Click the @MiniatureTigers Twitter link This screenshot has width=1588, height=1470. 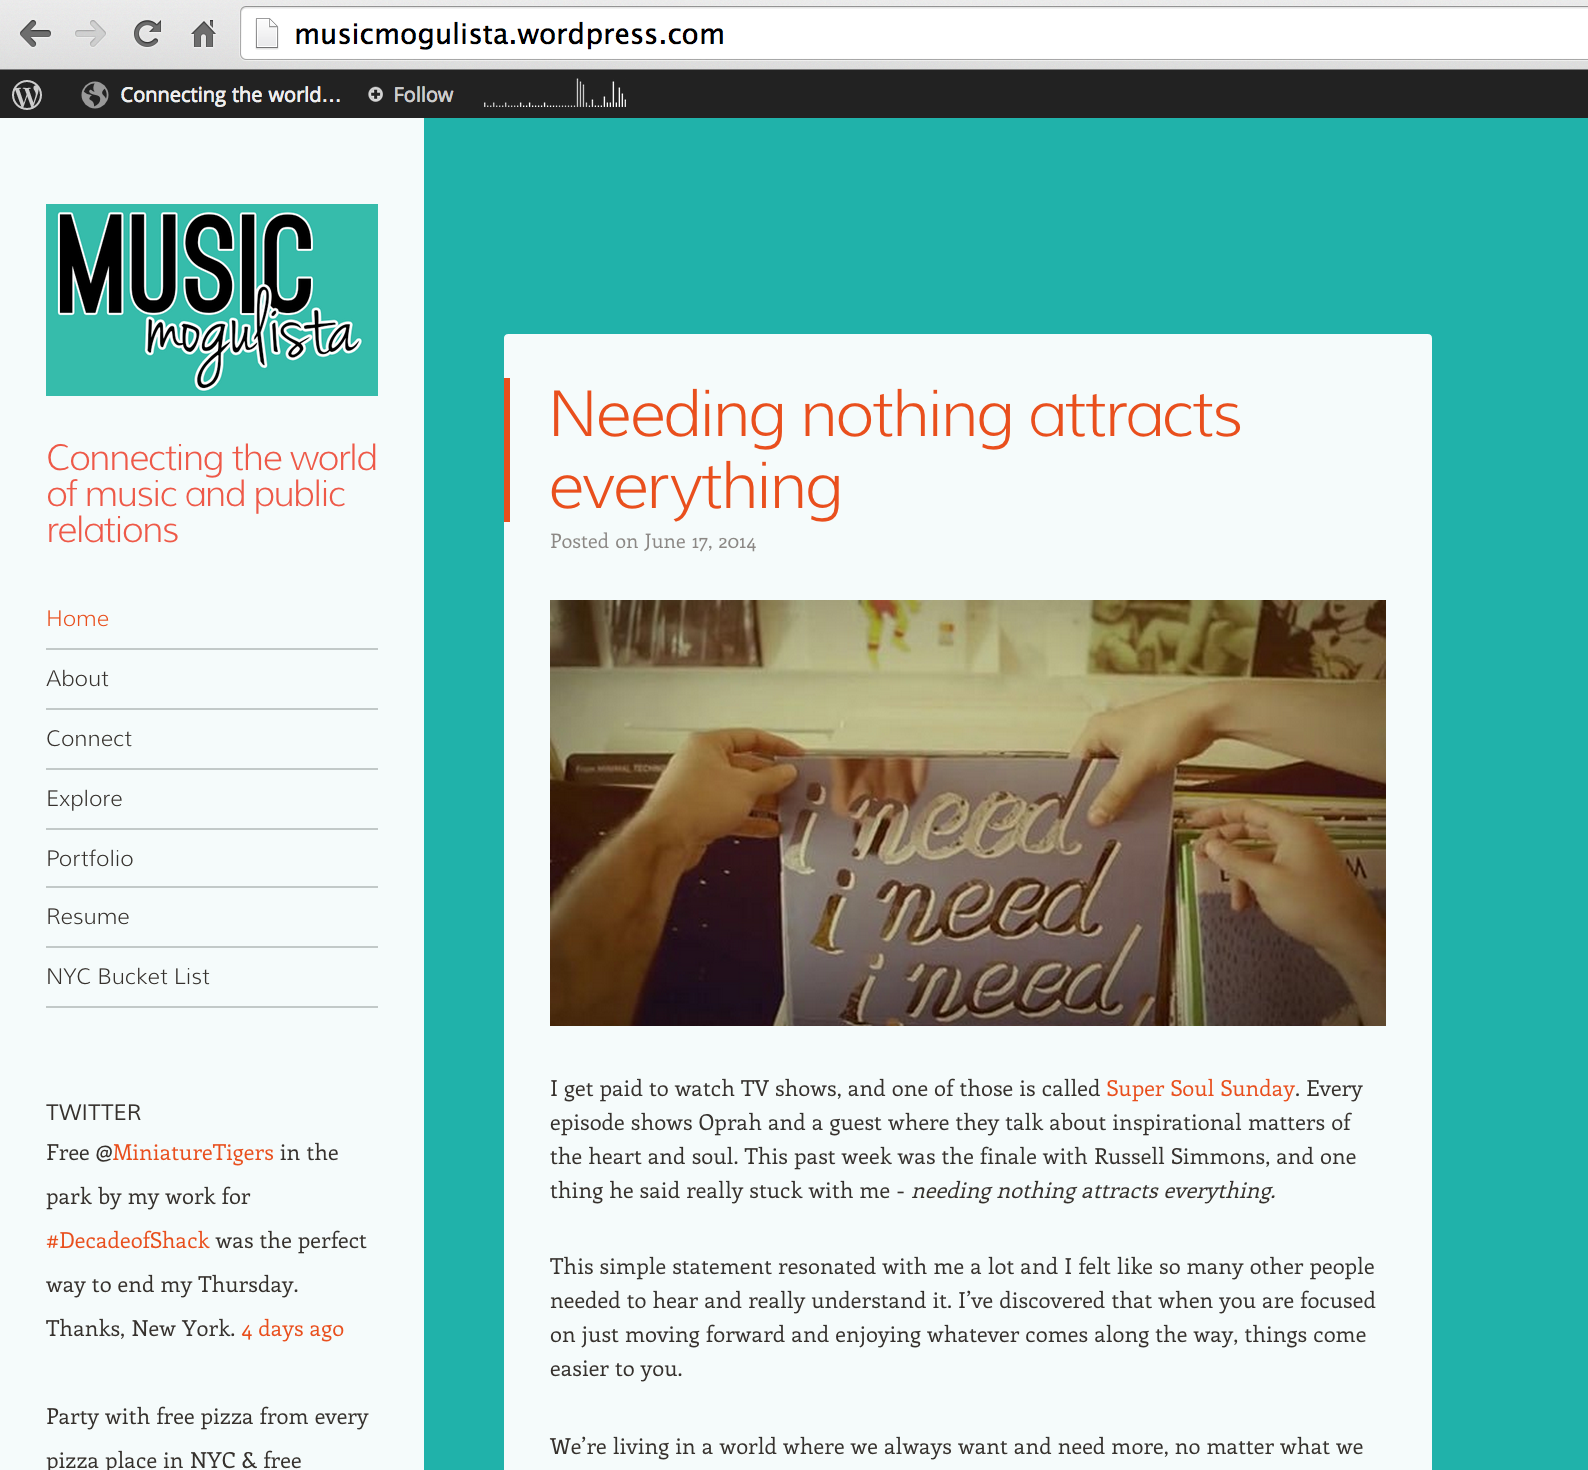tap(192, 1153)
